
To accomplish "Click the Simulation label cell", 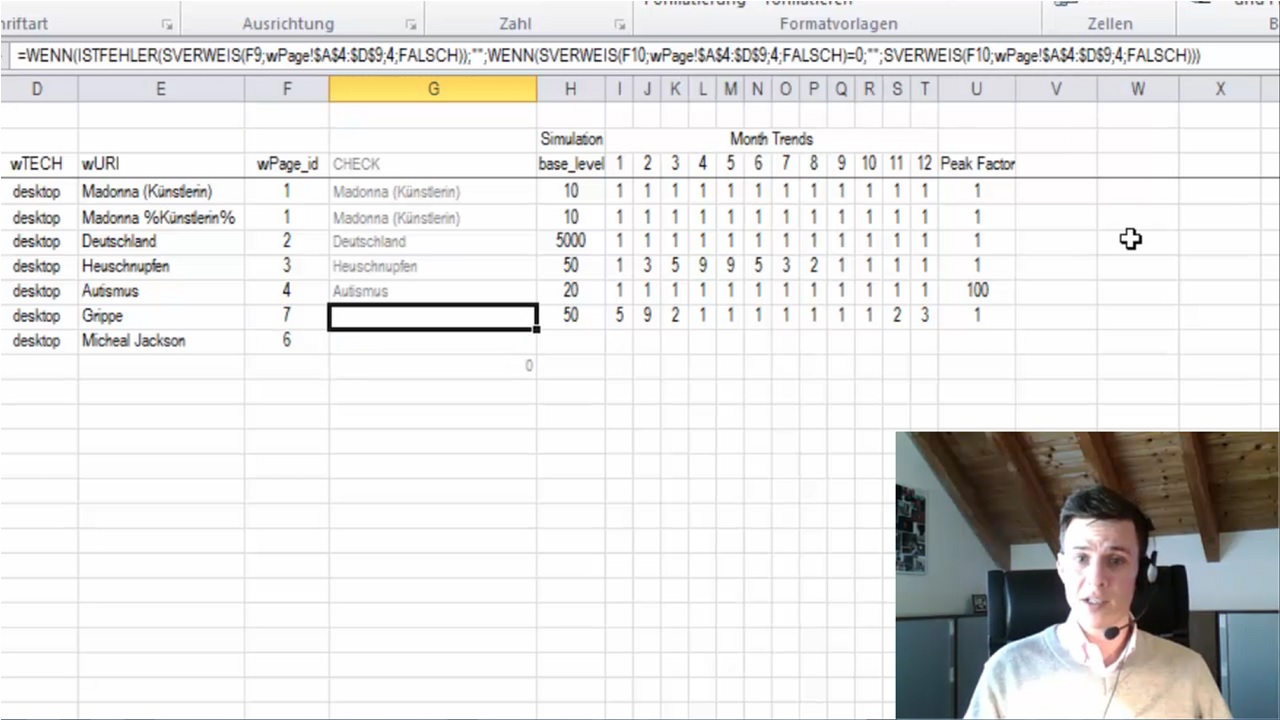I will pyautogui.click(x=571, y=139).
